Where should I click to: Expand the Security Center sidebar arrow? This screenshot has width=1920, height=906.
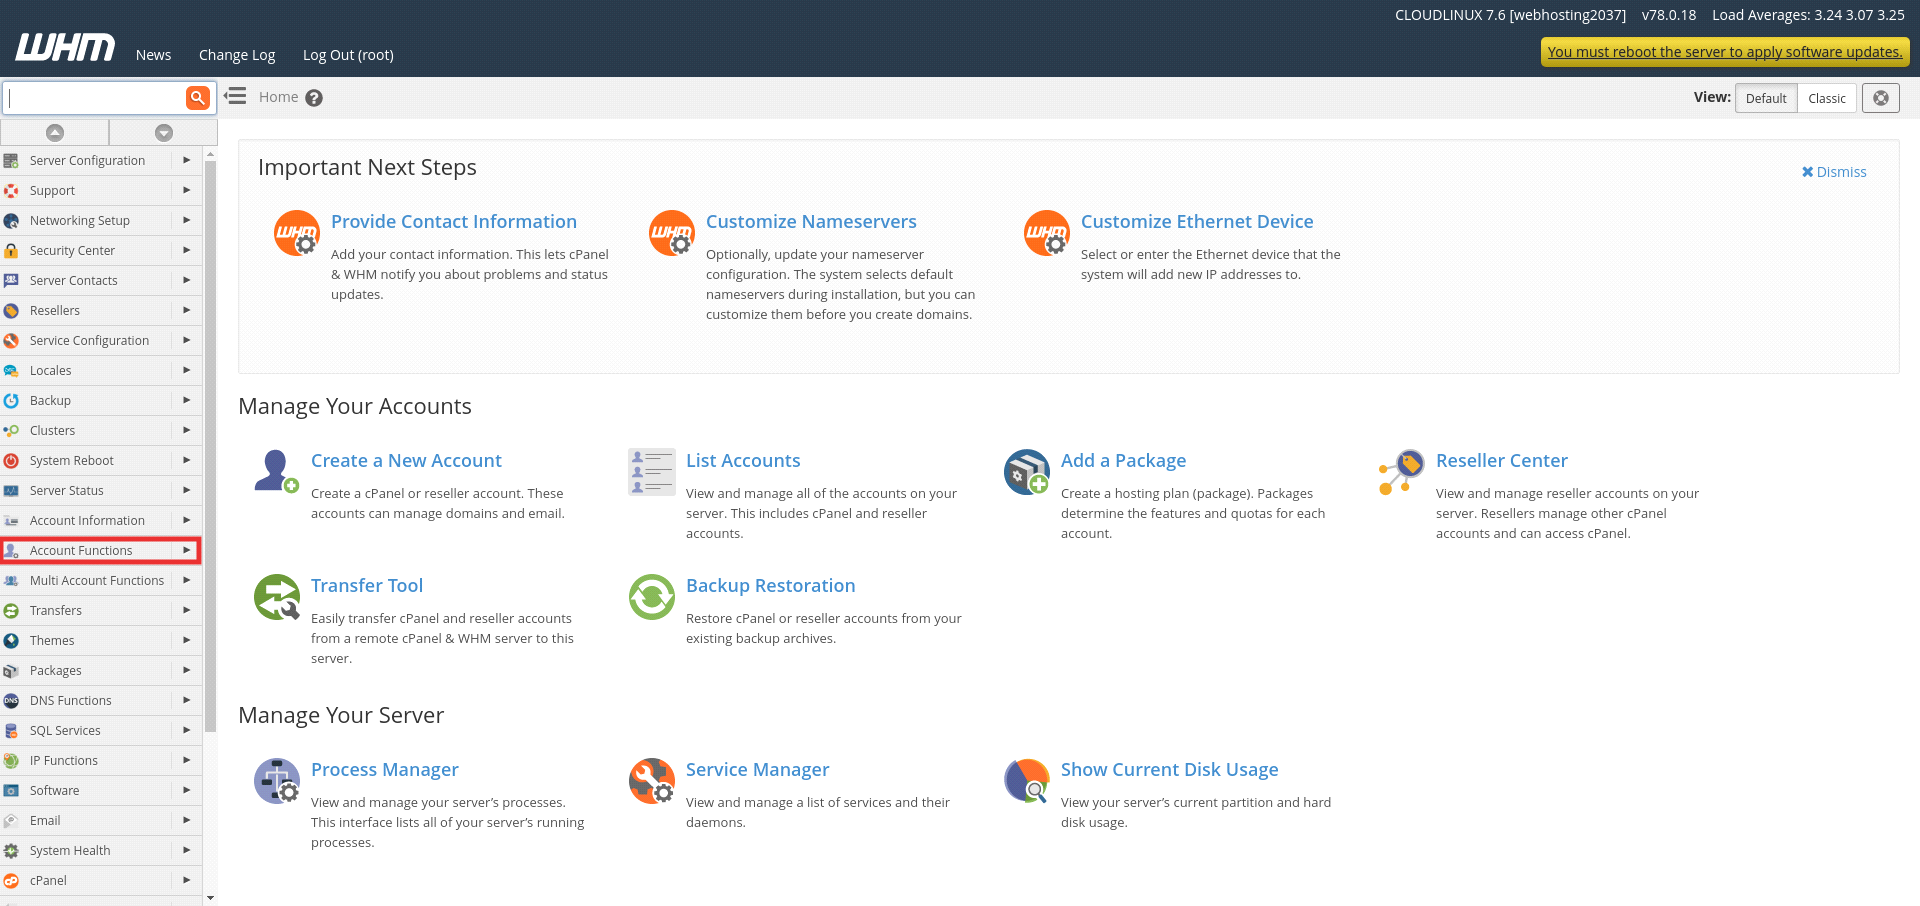(186, 250)
